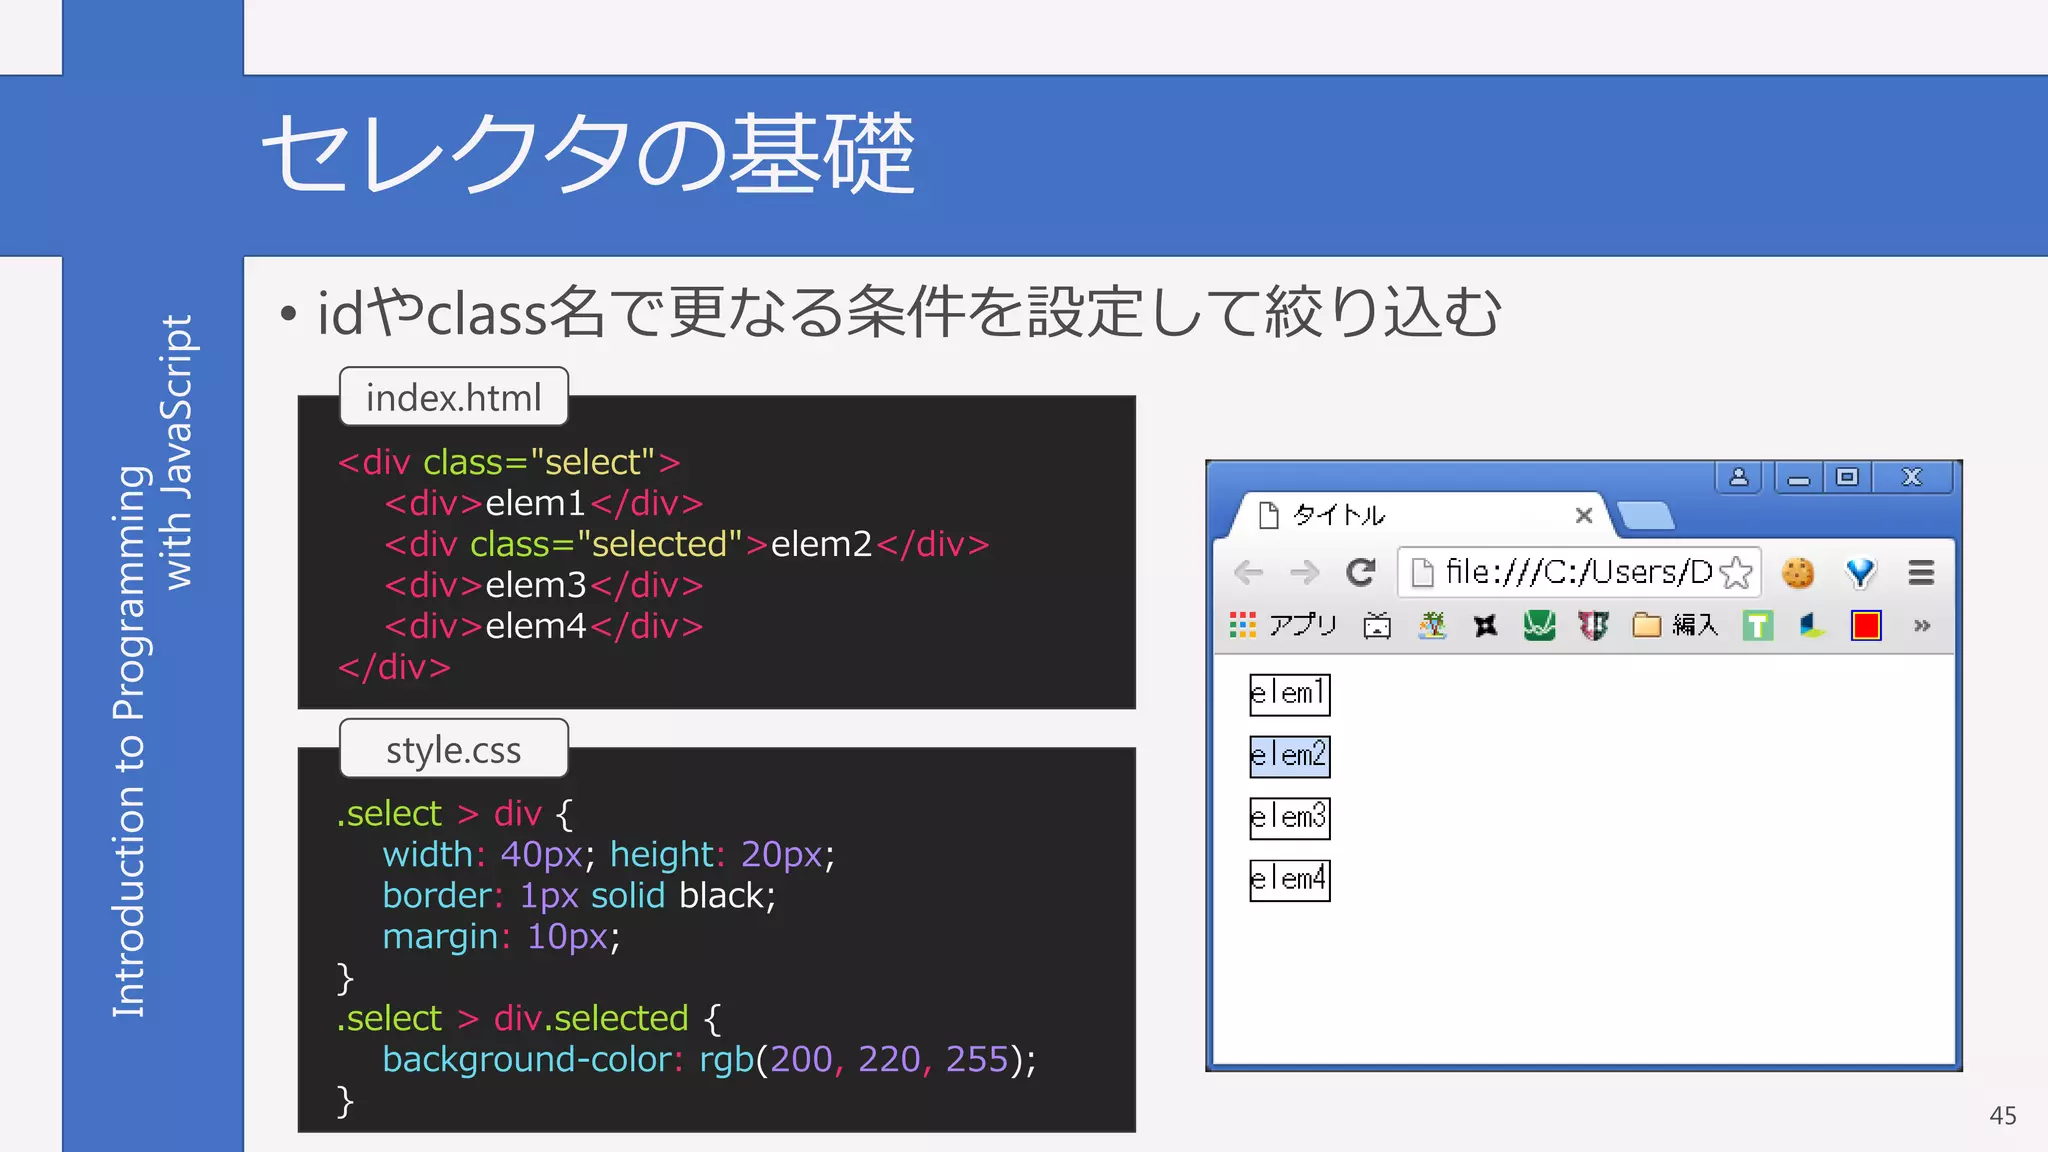The image size is (2048, 1152).
Task: Open the red shield bookmark
Action: click(1593, 626)
